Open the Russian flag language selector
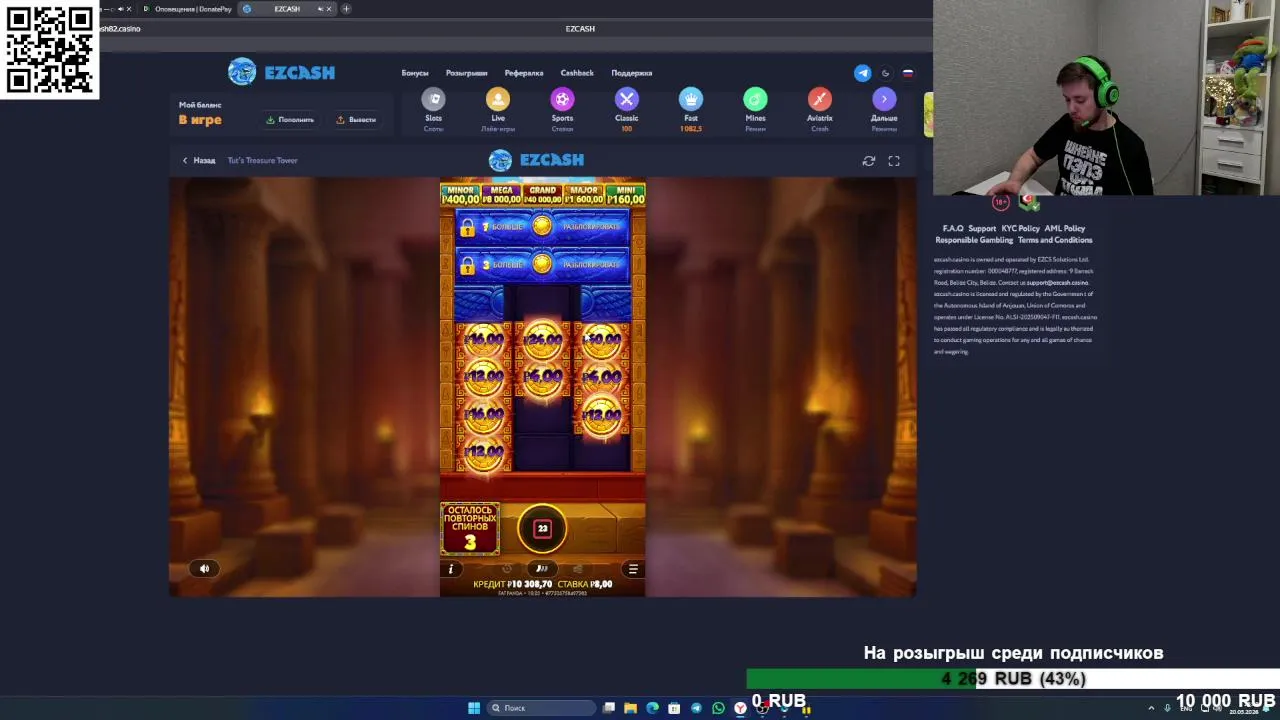Screen dimensions: 1280x720 [908, 73]
